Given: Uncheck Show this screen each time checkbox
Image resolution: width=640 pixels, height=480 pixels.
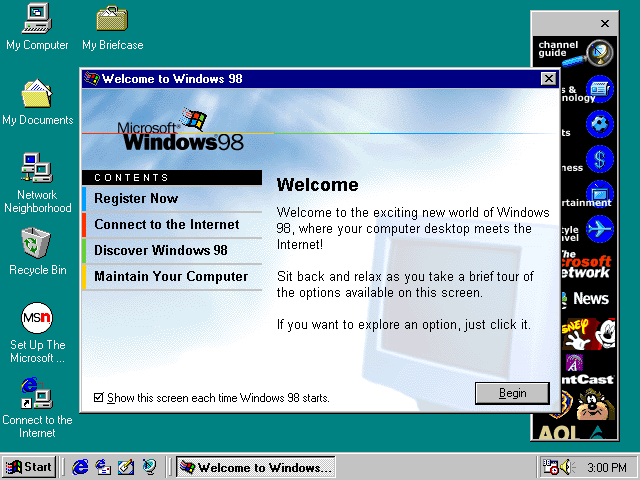Looking at the screenshot, I should click(98, 398).
